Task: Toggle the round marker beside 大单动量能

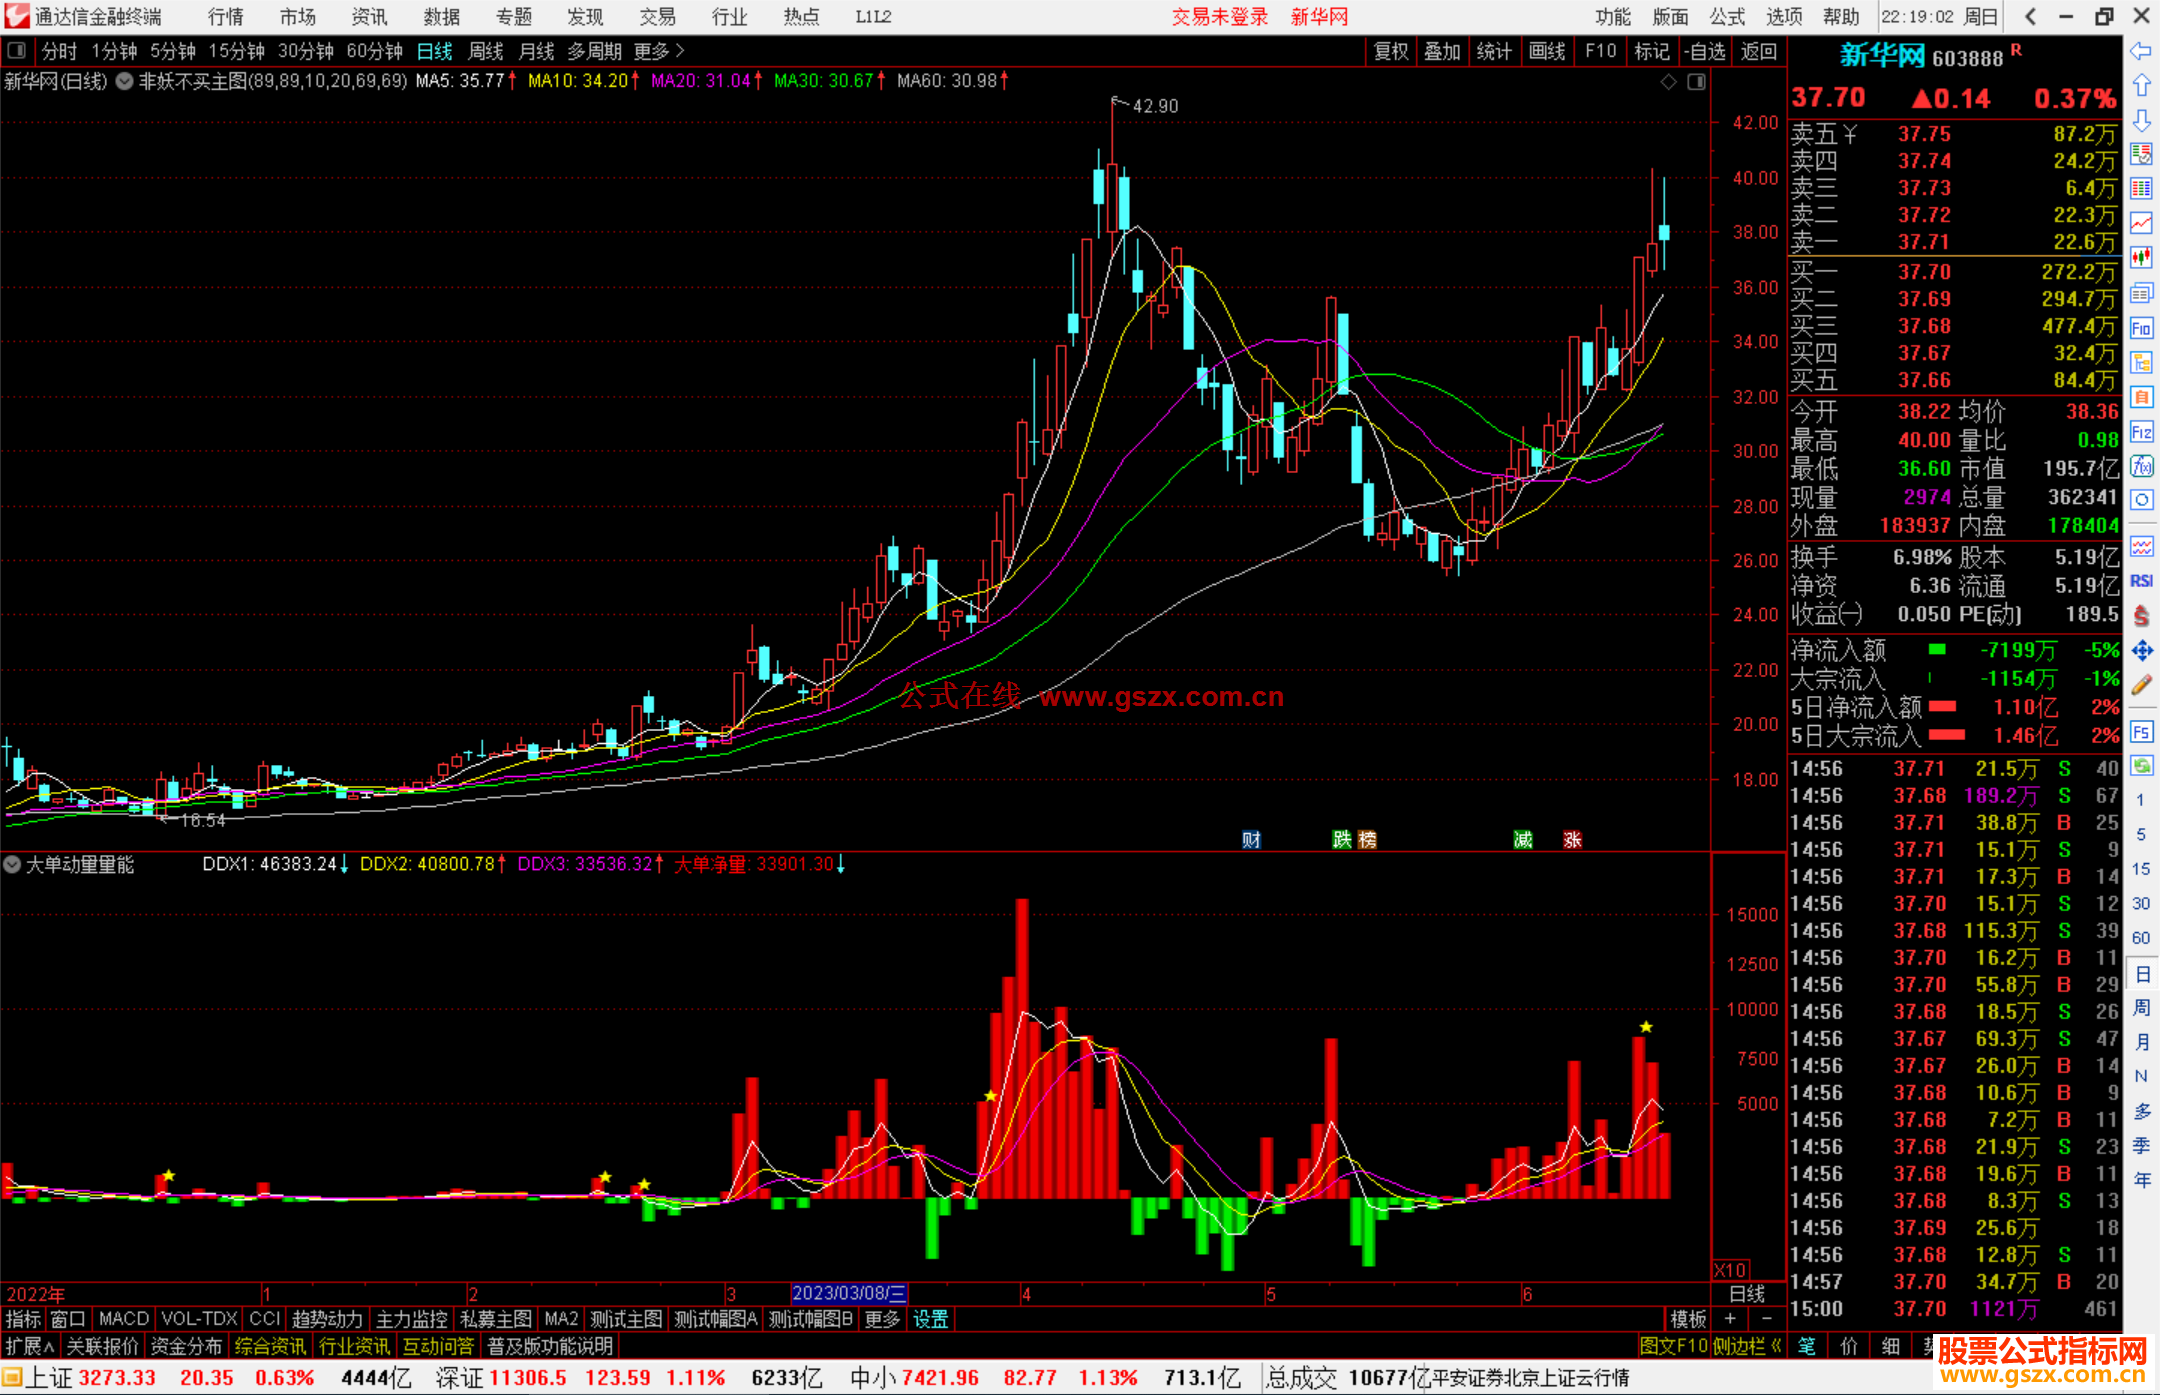Action: click(12, 865)
